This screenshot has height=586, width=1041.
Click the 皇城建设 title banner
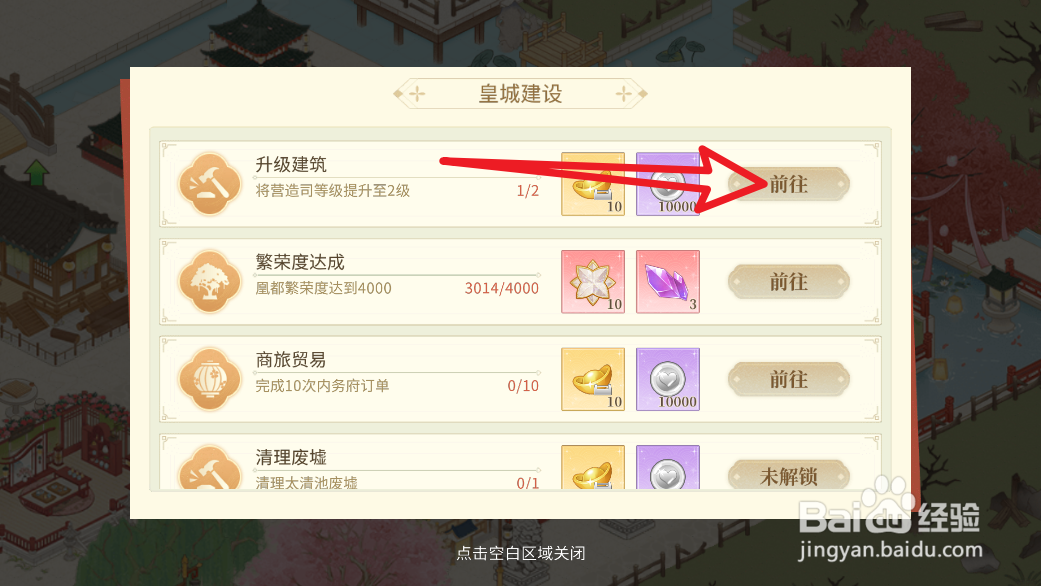520,94
